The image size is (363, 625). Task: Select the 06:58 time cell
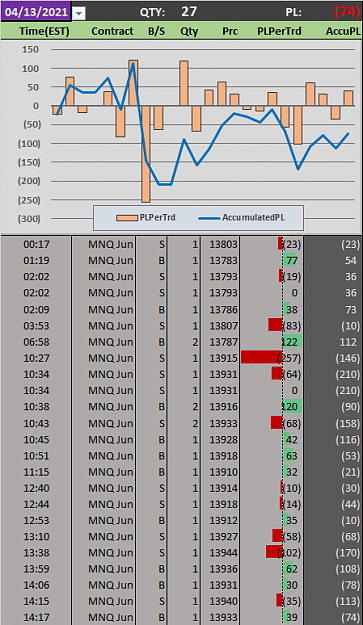36,342
